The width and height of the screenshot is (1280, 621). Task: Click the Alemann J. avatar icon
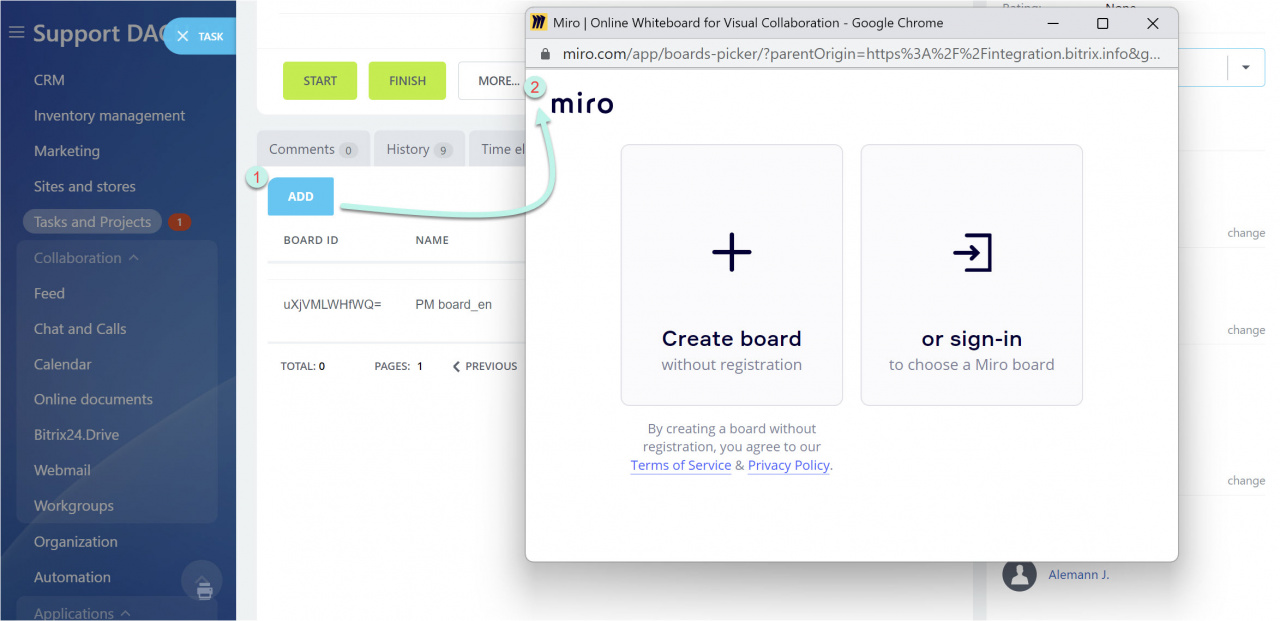[1019, 574]
